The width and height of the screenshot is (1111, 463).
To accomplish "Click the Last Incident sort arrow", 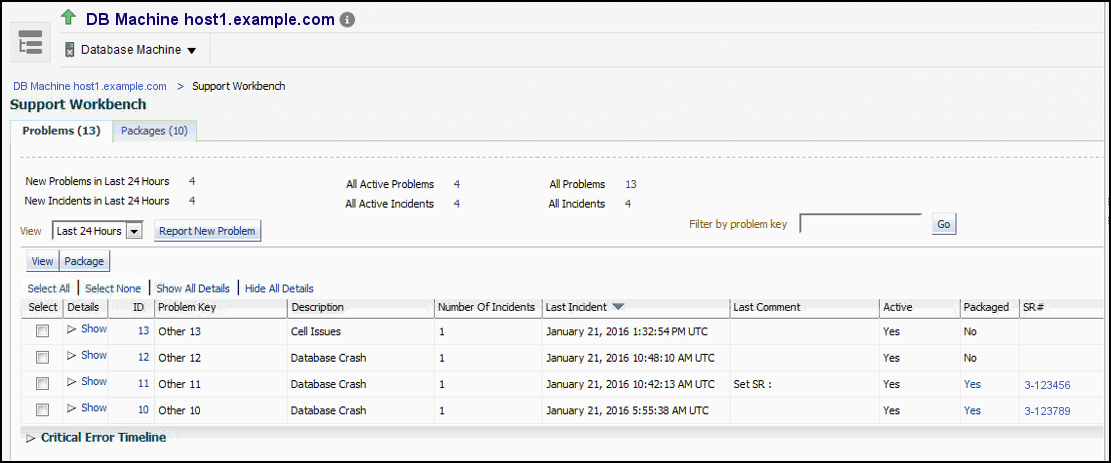I will (618, 307).
